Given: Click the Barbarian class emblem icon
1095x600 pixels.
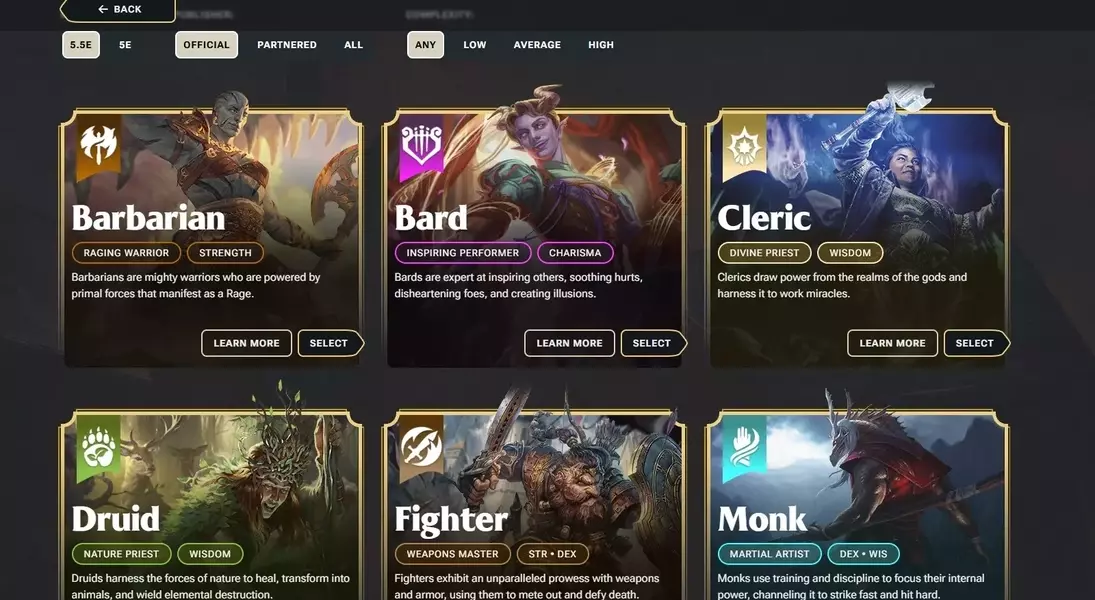Looking at the screenshot, I should (98, 146).
